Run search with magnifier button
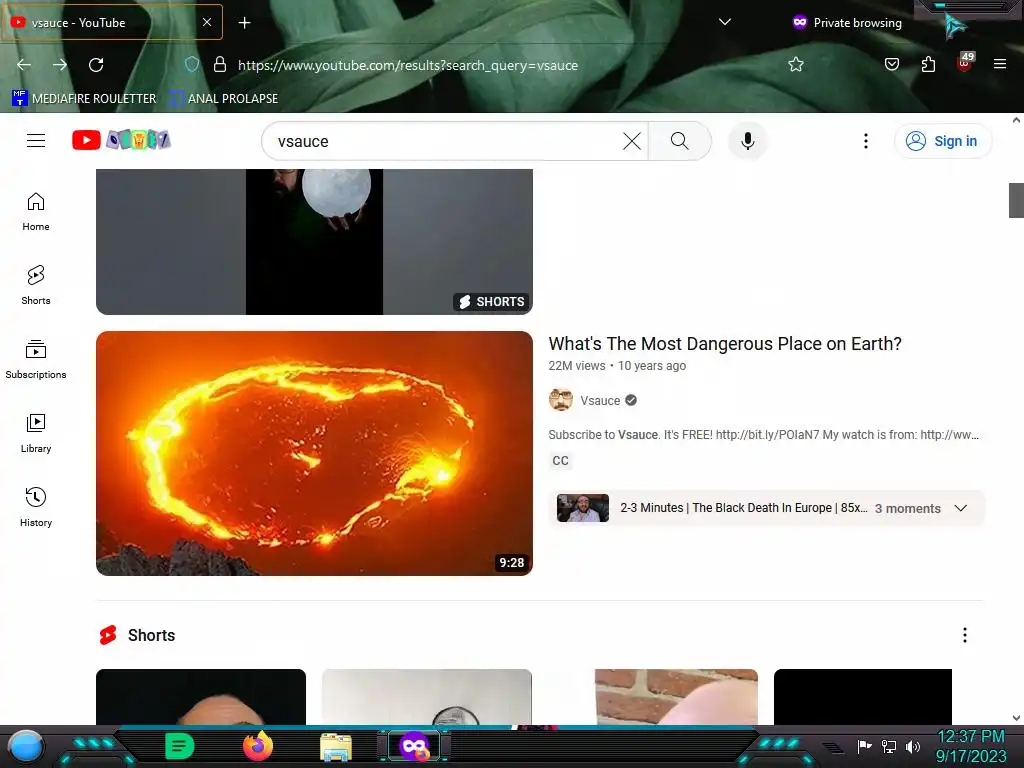This screenshot has width=1024, height=768. 679,141
